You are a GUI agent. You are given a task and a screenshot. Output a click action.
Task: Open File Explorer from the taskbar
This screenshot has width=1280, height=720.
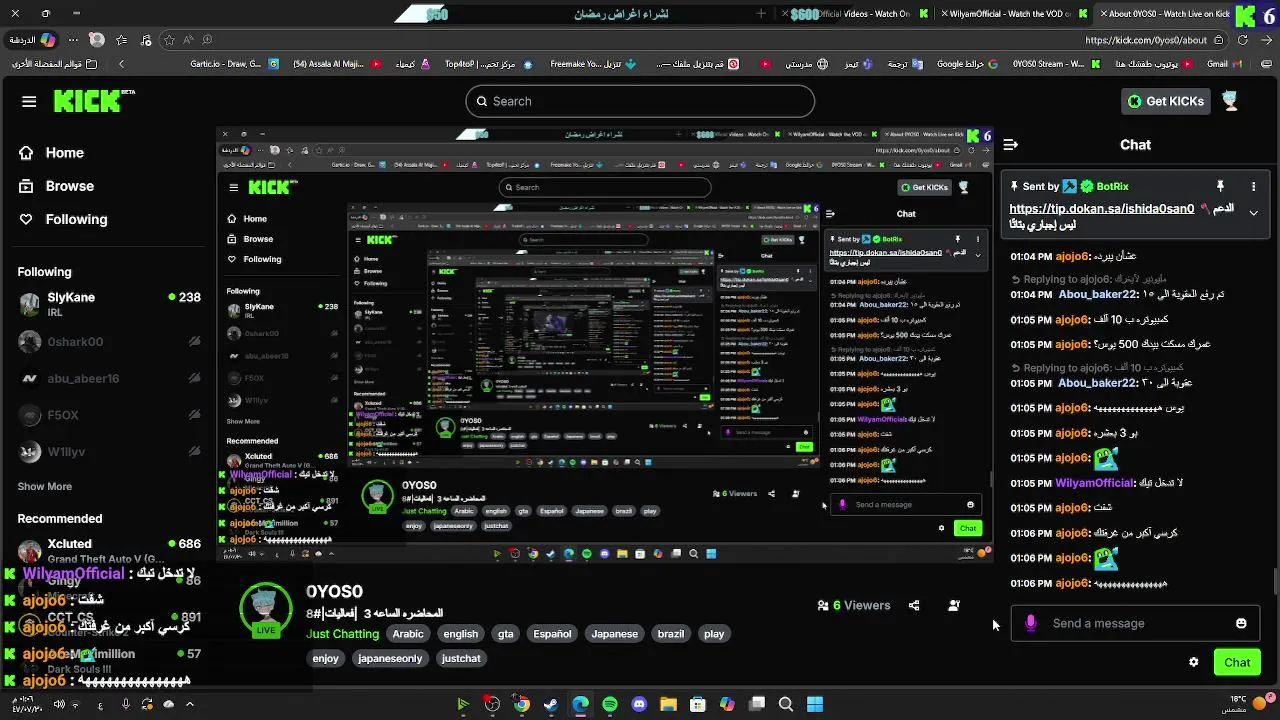coord(668,704)
